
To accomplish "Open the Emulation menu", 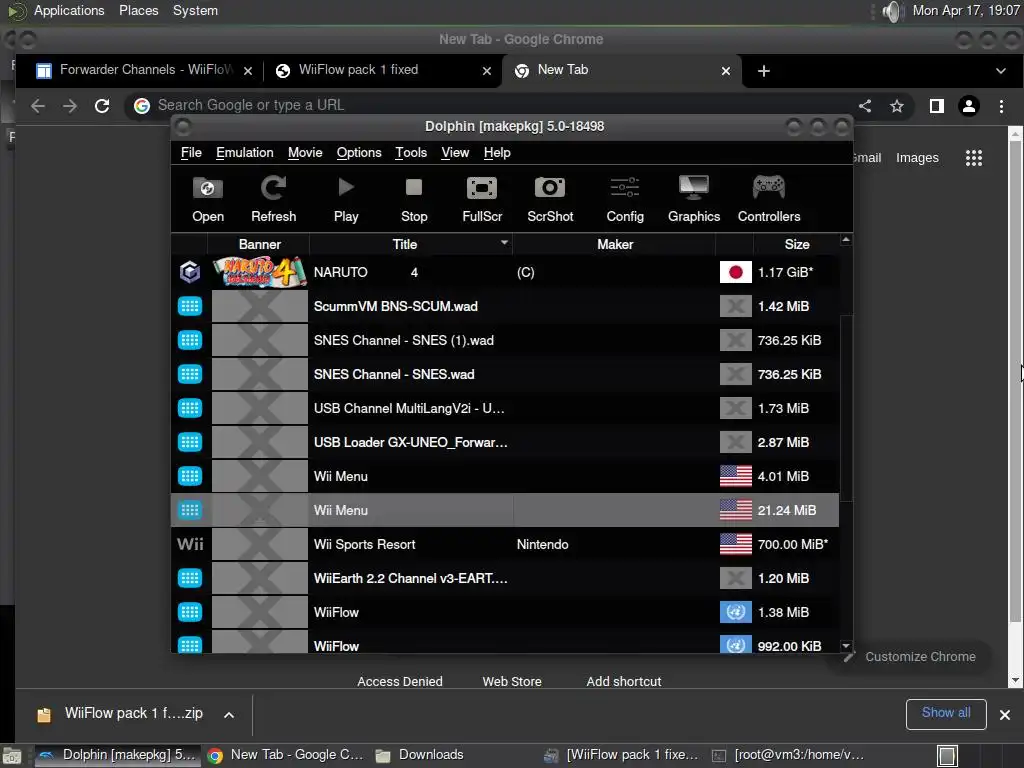I will tap(245, 152).
